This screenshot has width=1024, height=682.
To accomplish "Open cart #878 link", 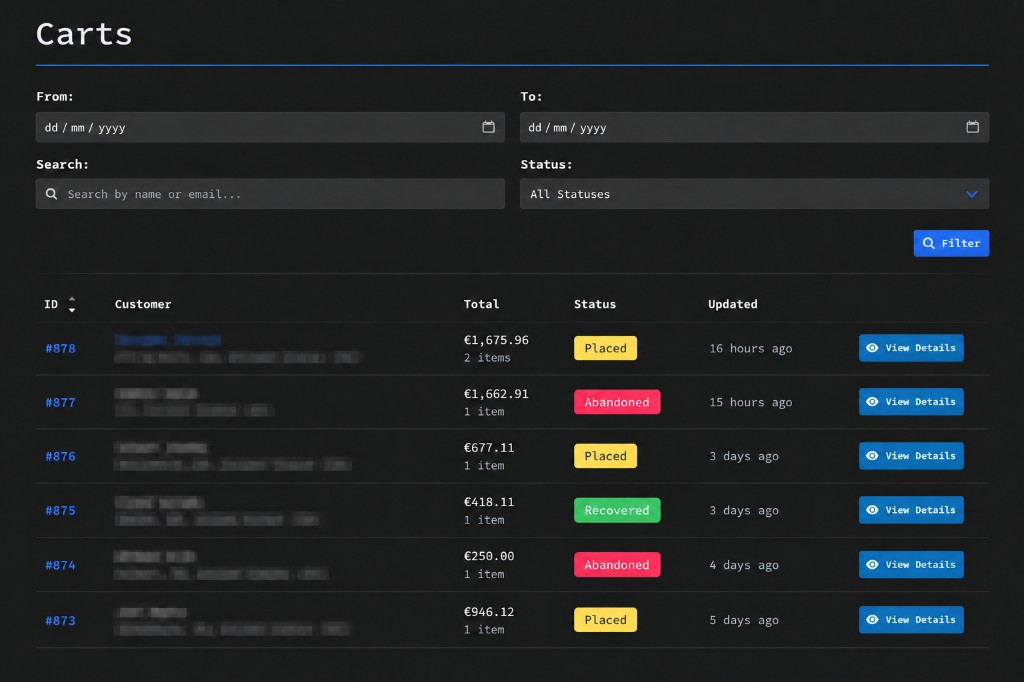I will (x=60, y=348).
